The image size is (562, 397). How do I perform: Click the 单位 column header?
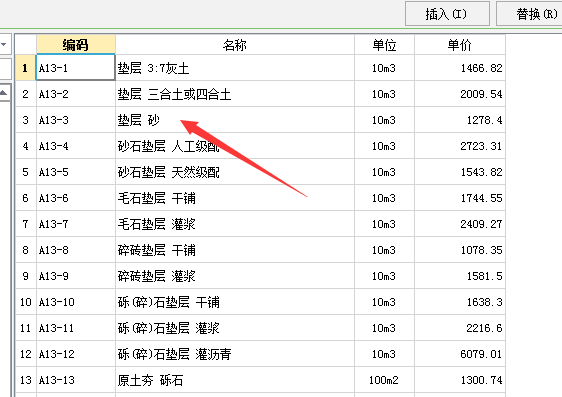(384, 45)
